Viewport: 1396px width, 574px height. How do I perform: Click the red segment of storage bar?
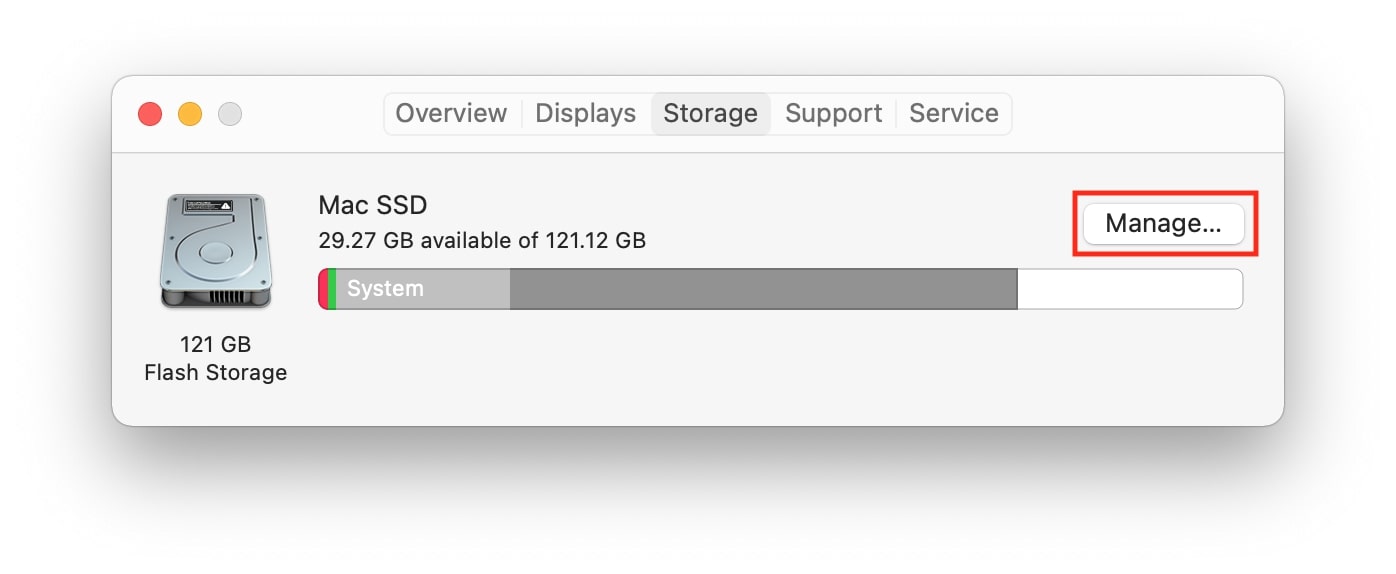[323, 289]
